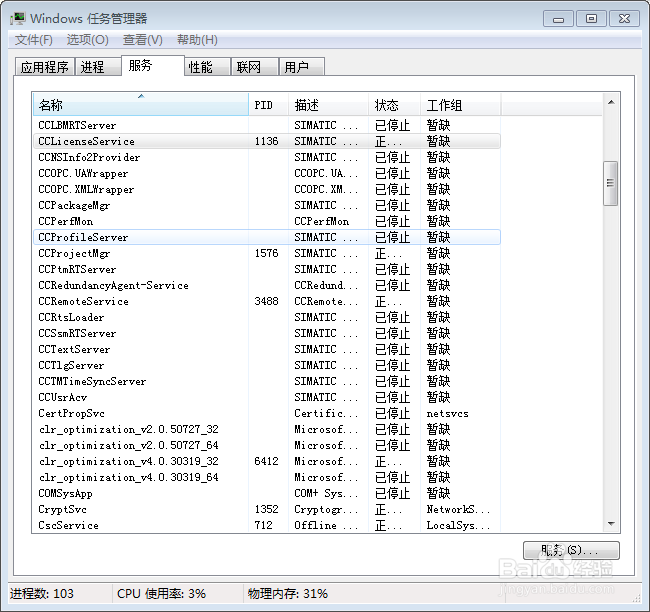Select the CCRemoteService row

267,301
